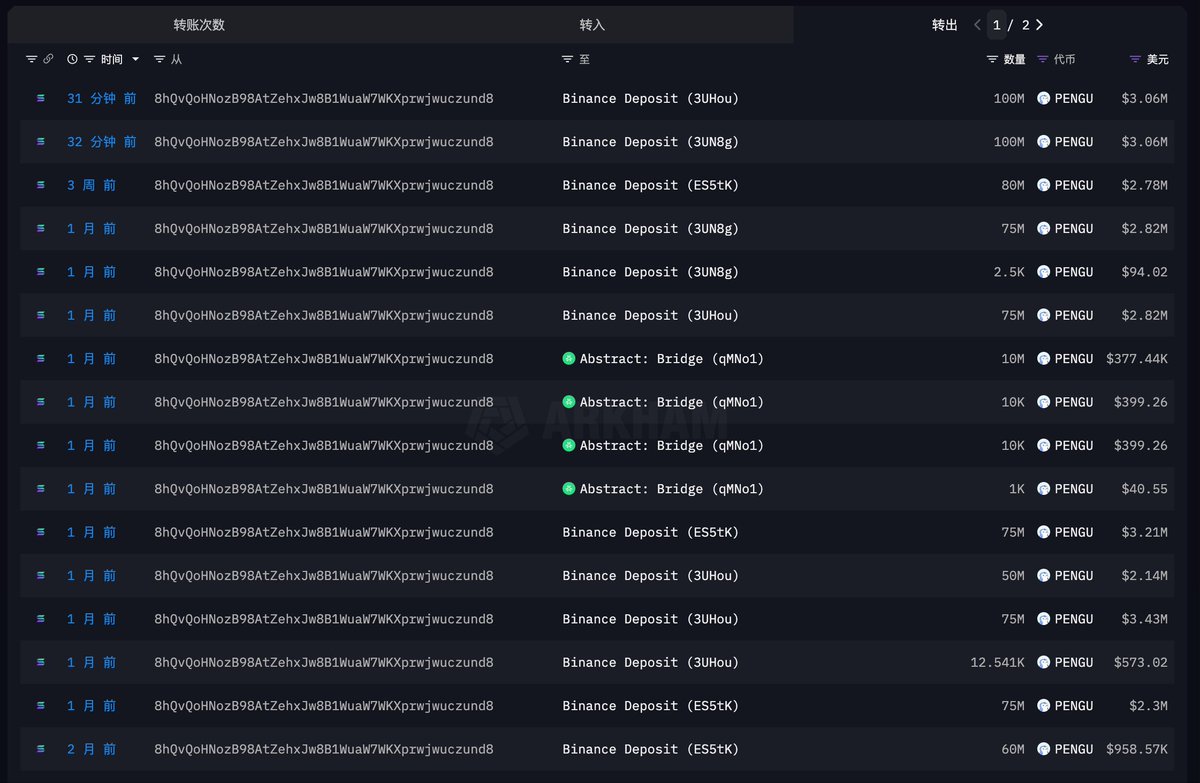Click the 数量 column header label
Screen dimensions: 1200x783
point(1014,59)
